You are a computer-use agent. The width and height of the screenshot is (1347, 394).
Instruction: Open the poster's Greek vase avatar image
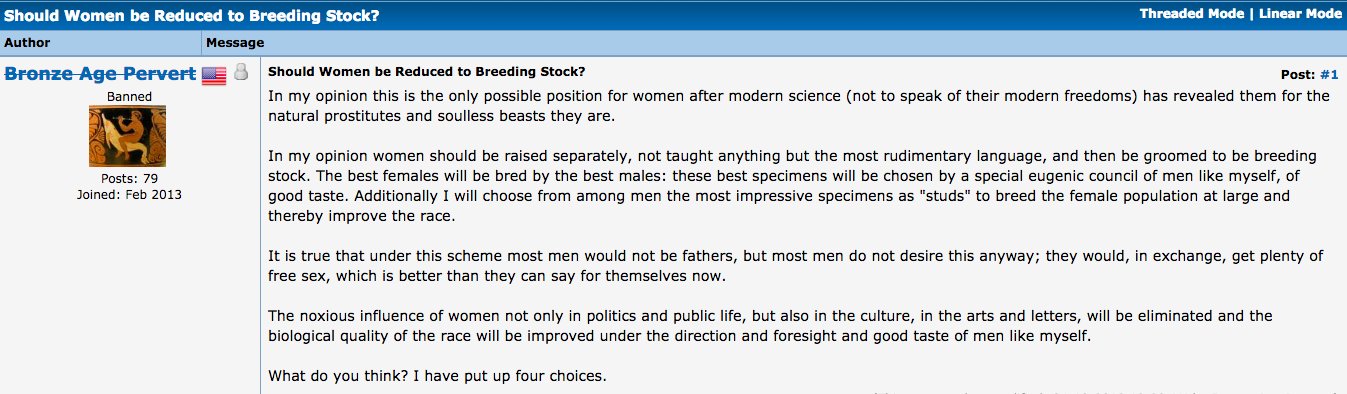point(128,136)
